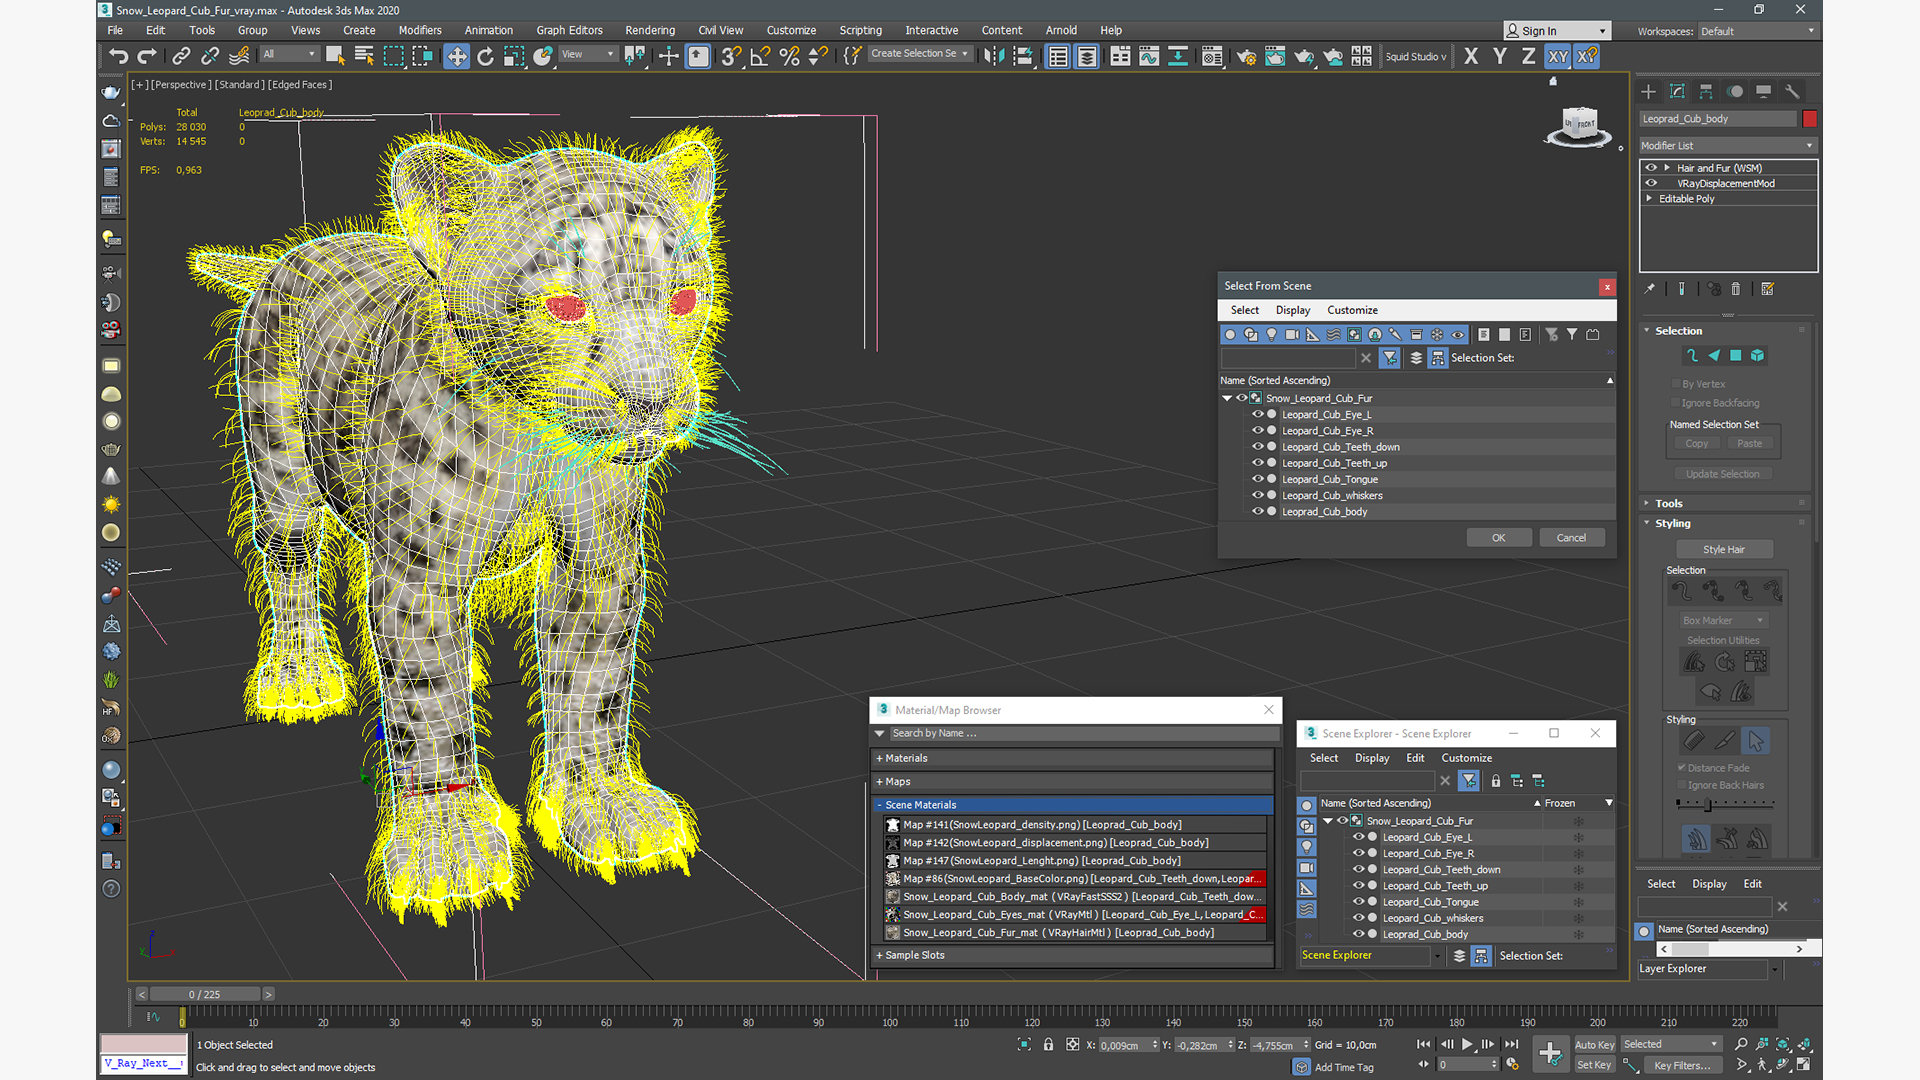Expand the Tools rollout

point(1668,504)
